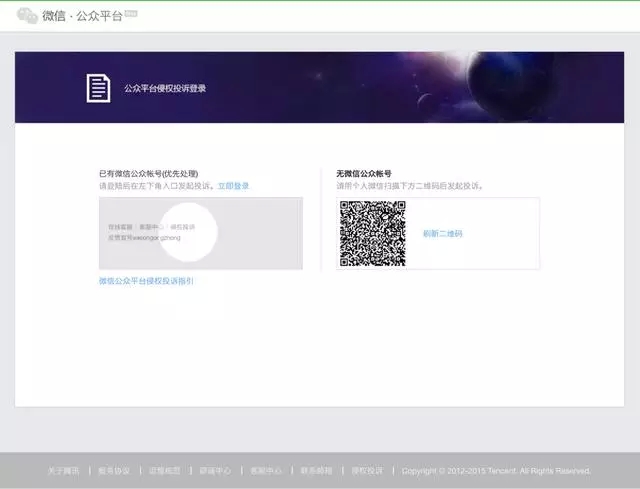Click the 公众平台侵权投诉登录 banner heading
Image resolution: width=640 pixels, height=489 pixels.
click(x=165, y=88)
